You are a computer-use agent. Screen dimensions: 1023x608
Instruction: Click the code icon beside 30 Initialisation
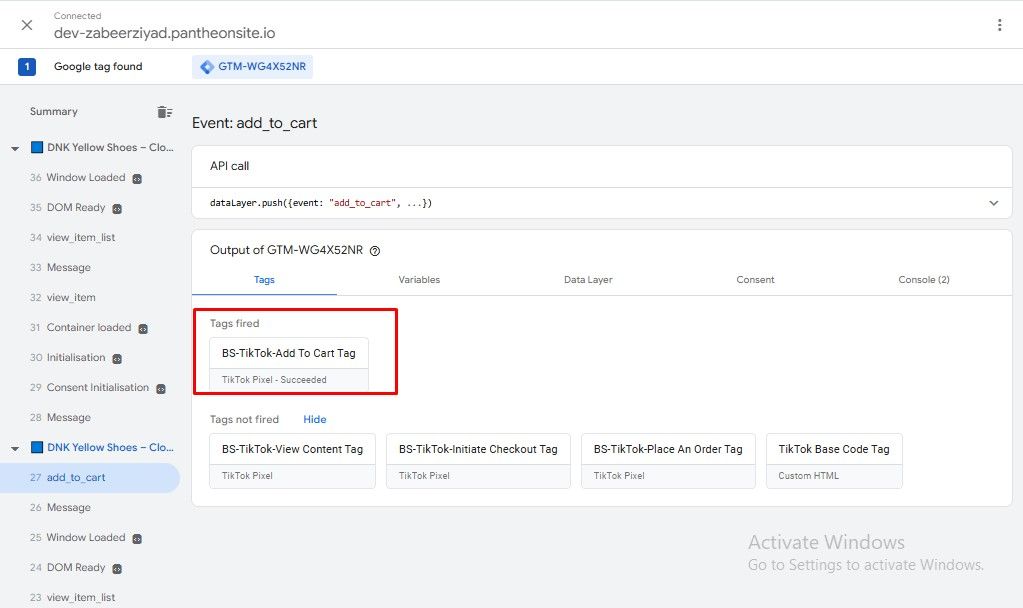pyautogui.click(x=117, y=359)
